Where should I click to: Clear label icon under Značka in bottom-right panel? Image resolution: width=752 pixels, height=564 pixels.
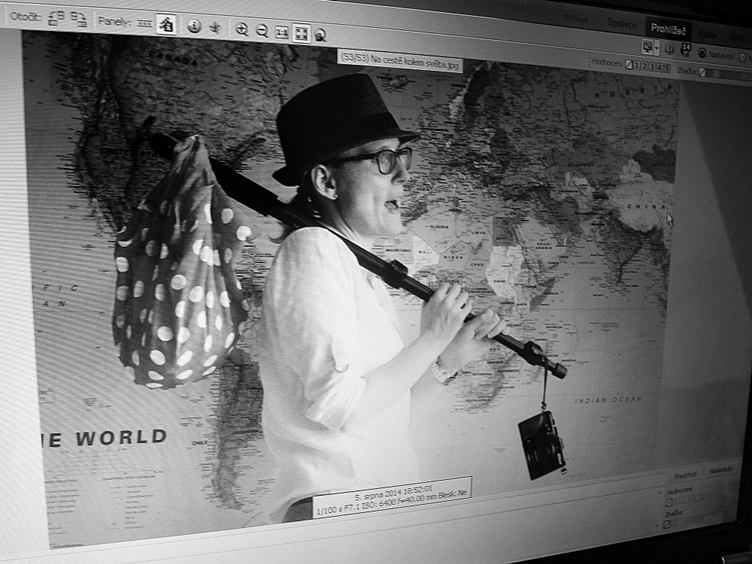667,524
